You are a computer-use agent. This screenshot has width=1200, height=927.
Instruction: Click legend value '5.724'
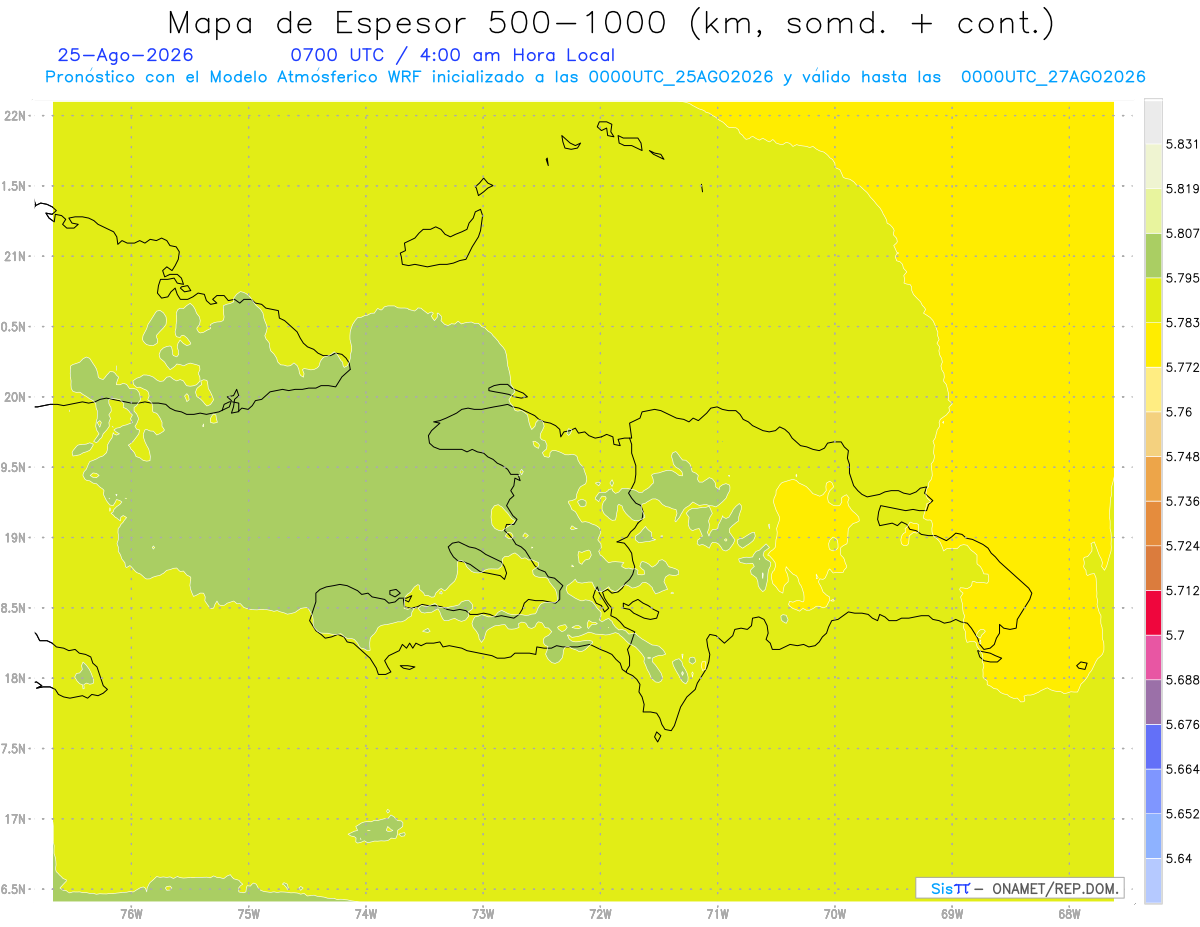click(1182, 545)
